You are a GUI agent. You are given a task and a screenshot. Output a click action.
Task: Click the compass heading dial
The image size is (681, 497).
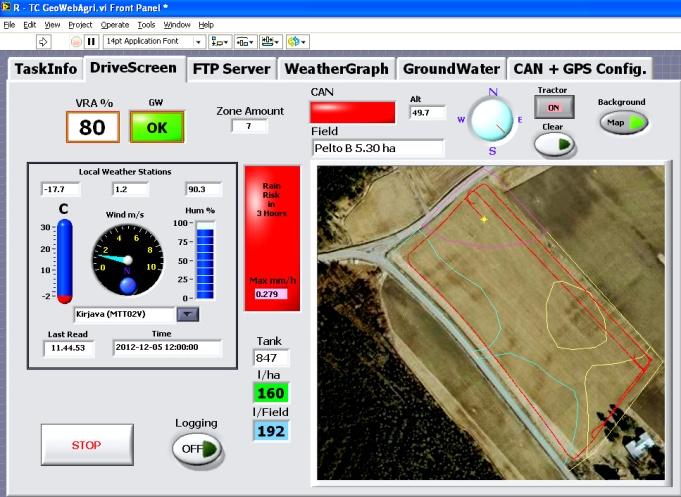point(492,120)
